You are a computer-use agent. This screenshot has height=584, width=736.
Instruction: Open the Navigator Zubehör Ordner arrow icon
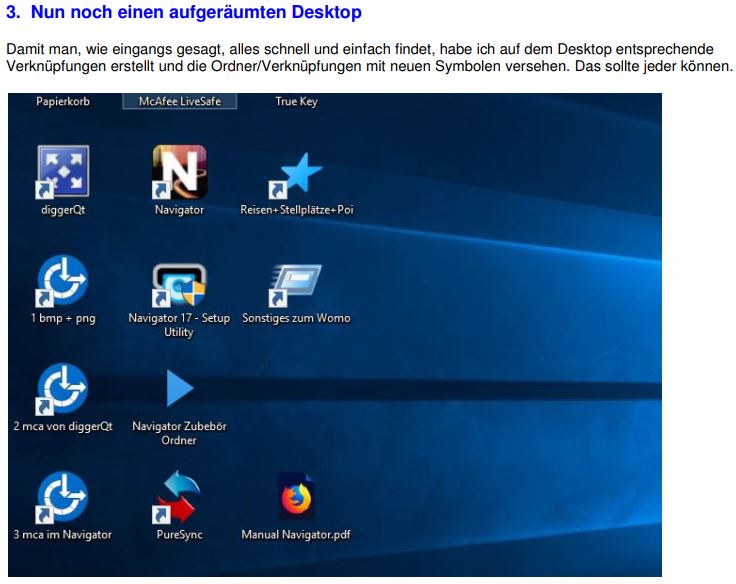tap(179, 389)
